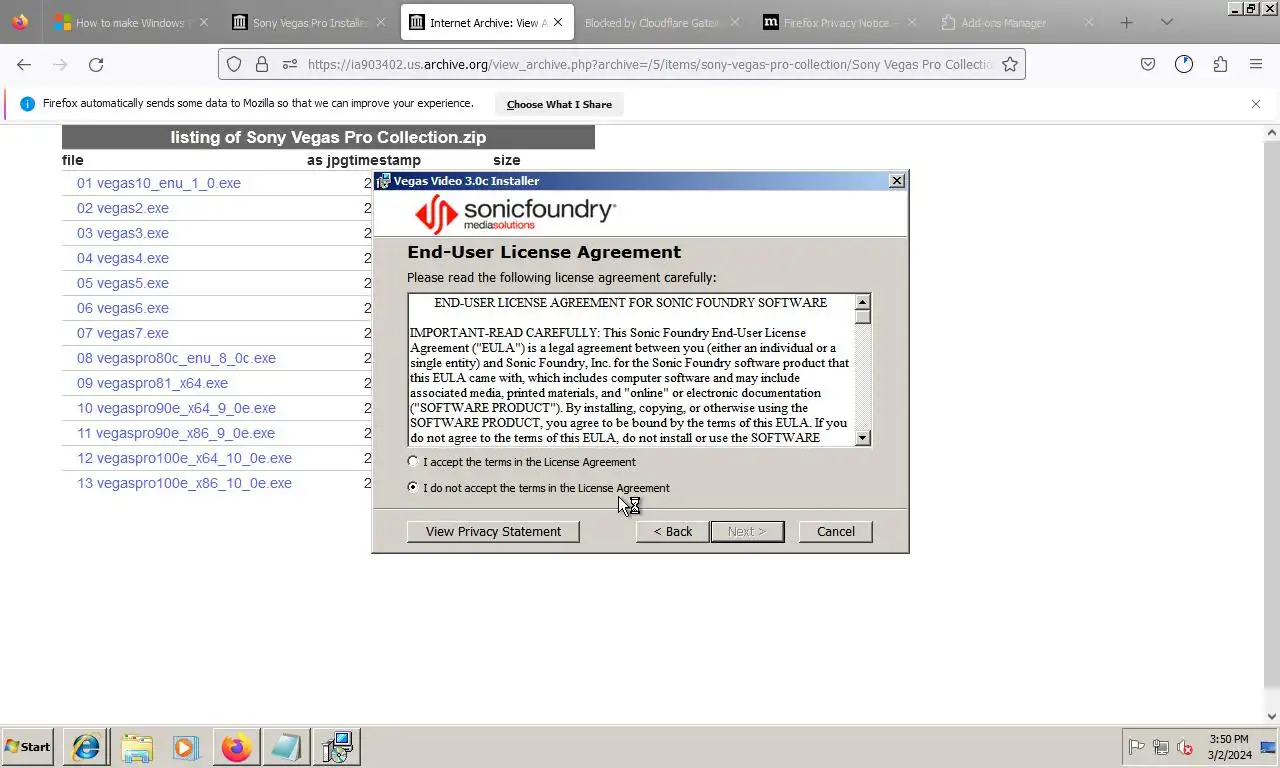Open the Extensions puzzle icon

click(1220, 65)
